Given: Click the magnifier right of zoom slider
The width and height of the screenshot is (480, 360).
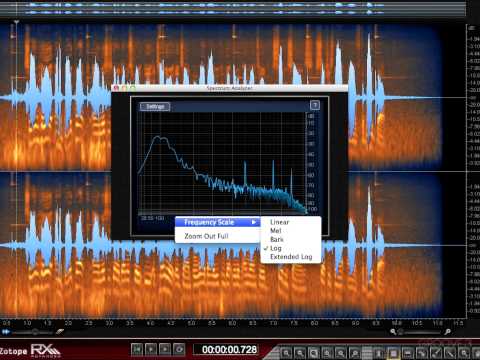Looking at the screenshot, I should [x=448, y=332].
